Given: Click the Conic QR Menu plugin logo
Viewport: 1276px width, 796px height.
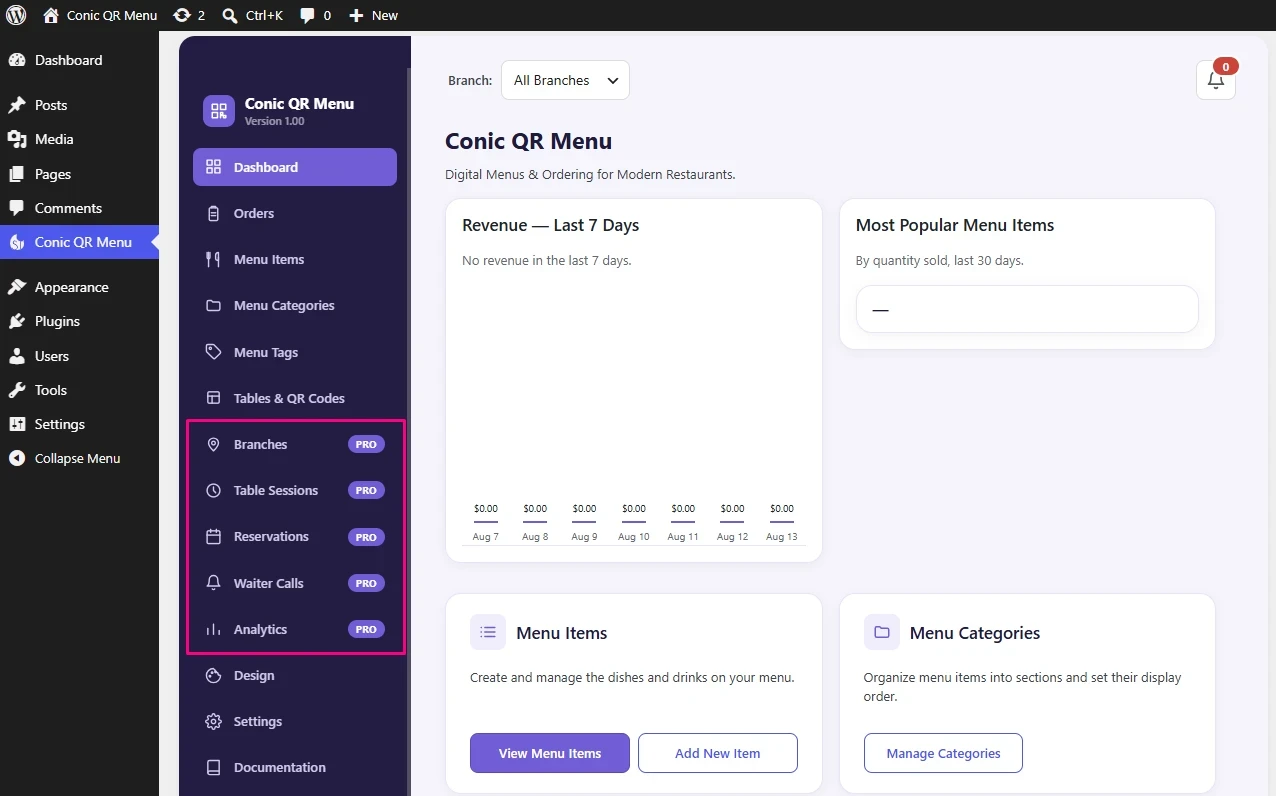Looking at the screenshot, I should coord(219,111).
